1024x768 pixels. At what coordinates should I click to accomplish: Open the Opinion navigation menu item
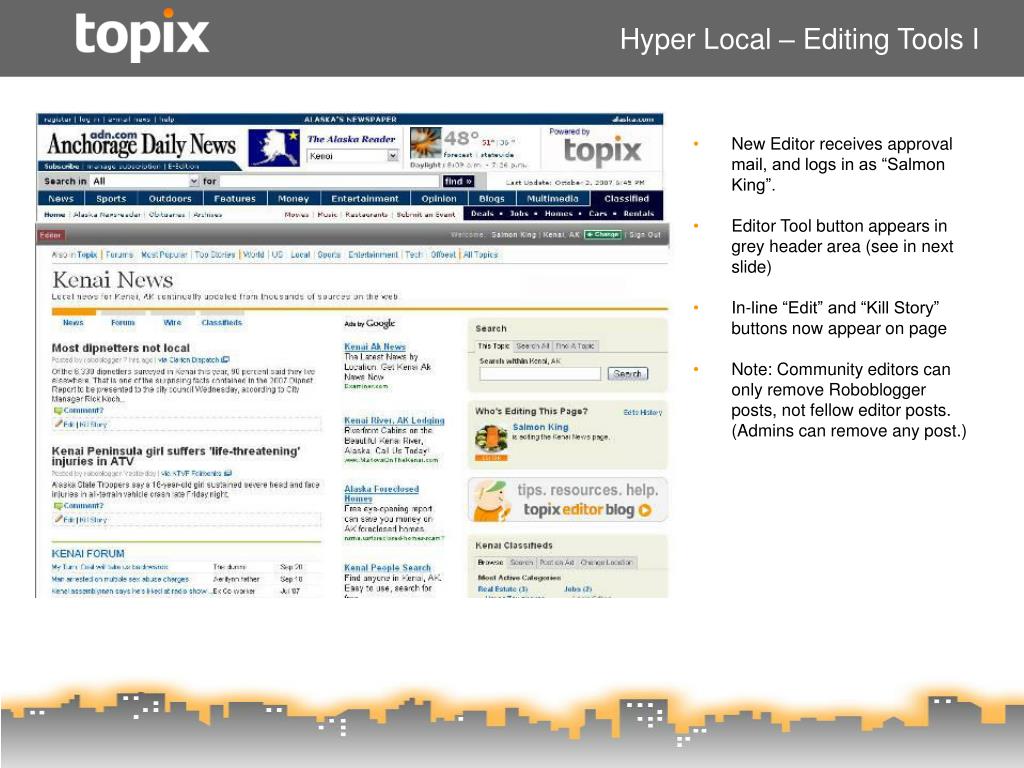439,199
